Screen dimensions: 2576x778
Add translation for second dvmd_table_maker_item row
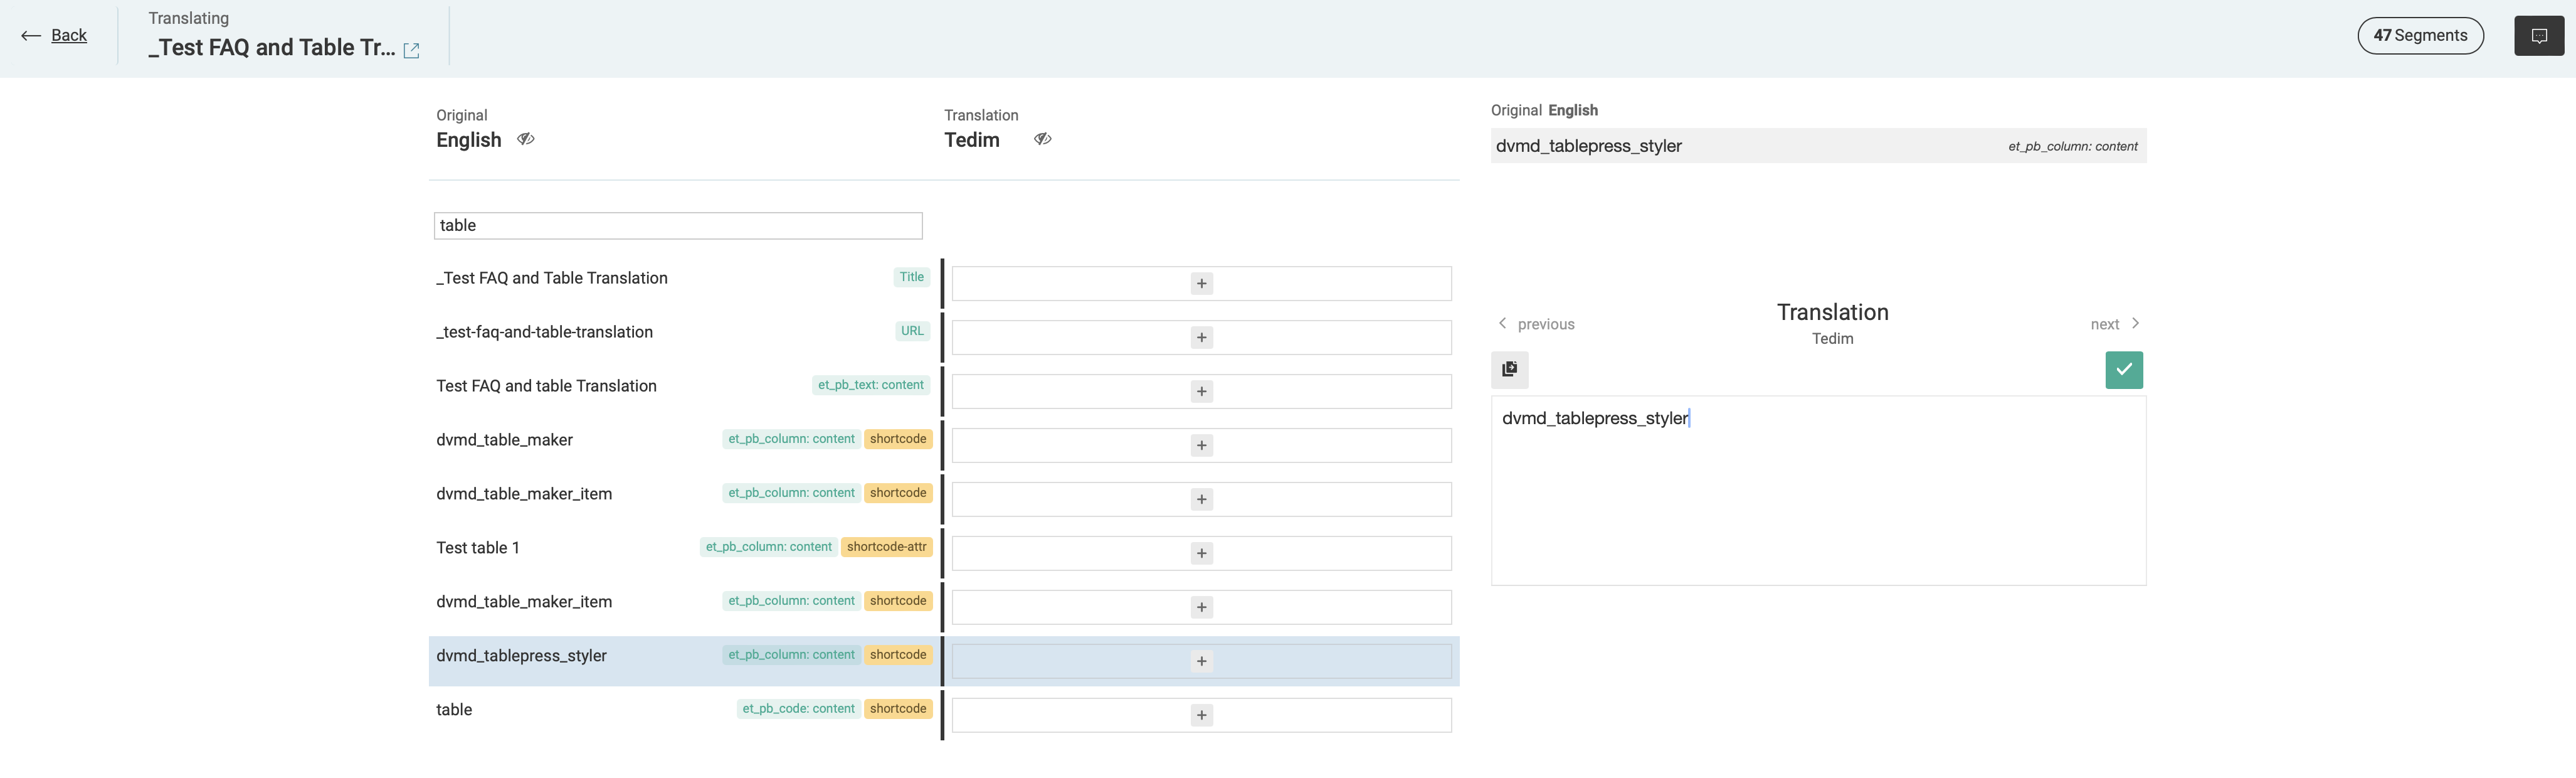click(x=1202, y=607)
